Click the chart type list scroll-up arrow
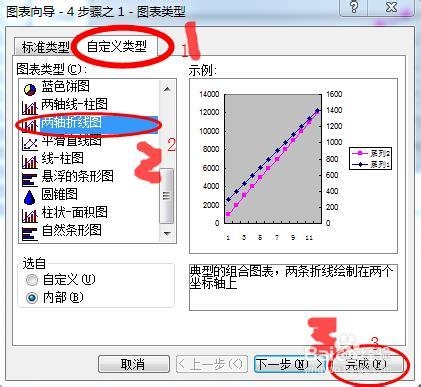 (167, 89)
